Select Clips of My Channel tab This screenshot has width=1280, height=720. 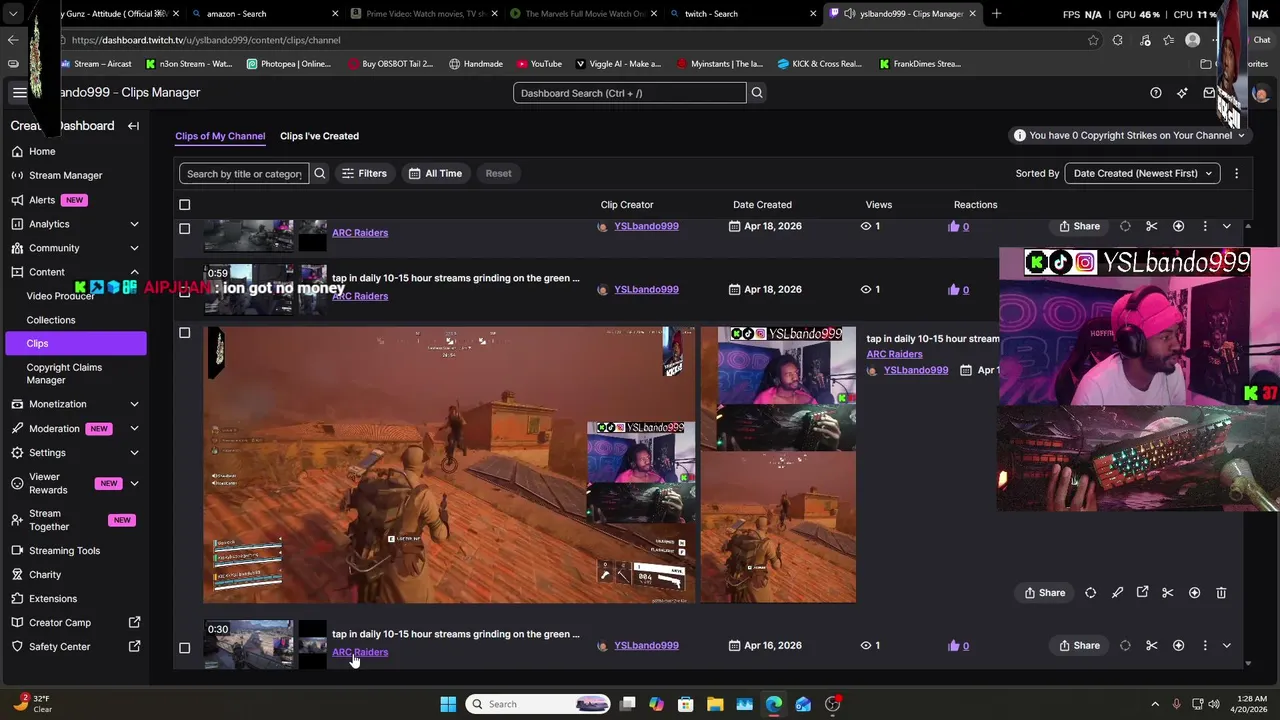tap(220, 136)
